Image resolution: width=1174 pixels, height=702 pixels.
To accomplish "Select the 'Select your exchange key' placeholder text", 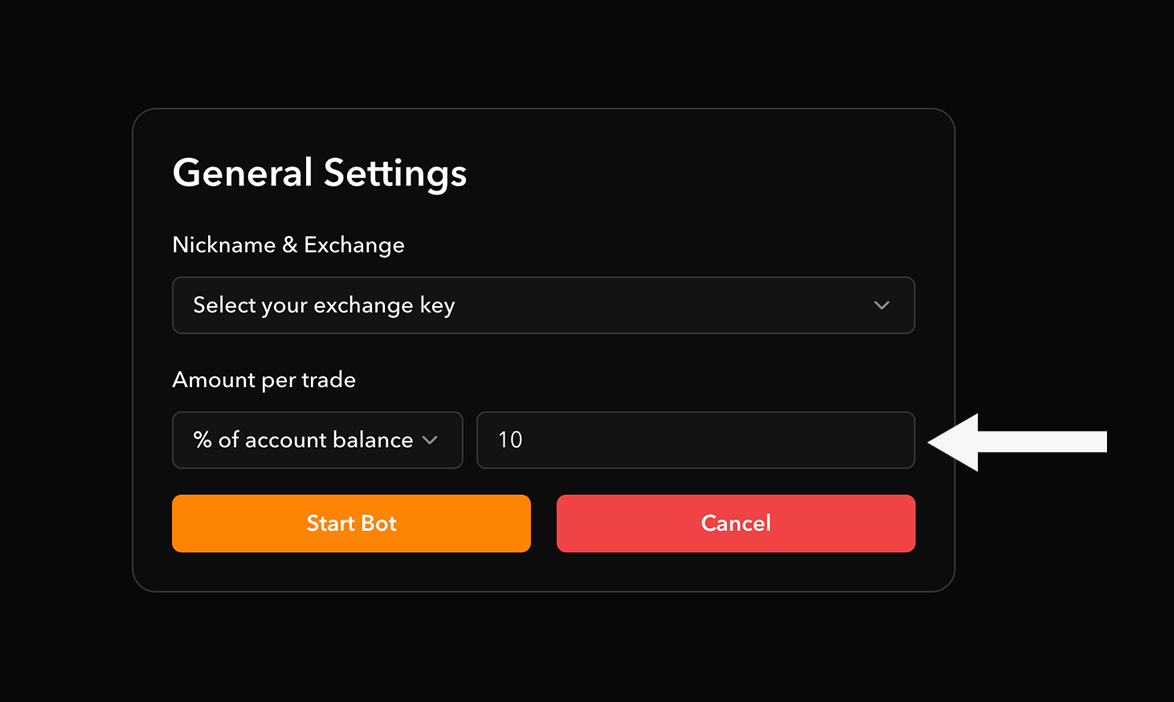I will (x=324, y=305).
